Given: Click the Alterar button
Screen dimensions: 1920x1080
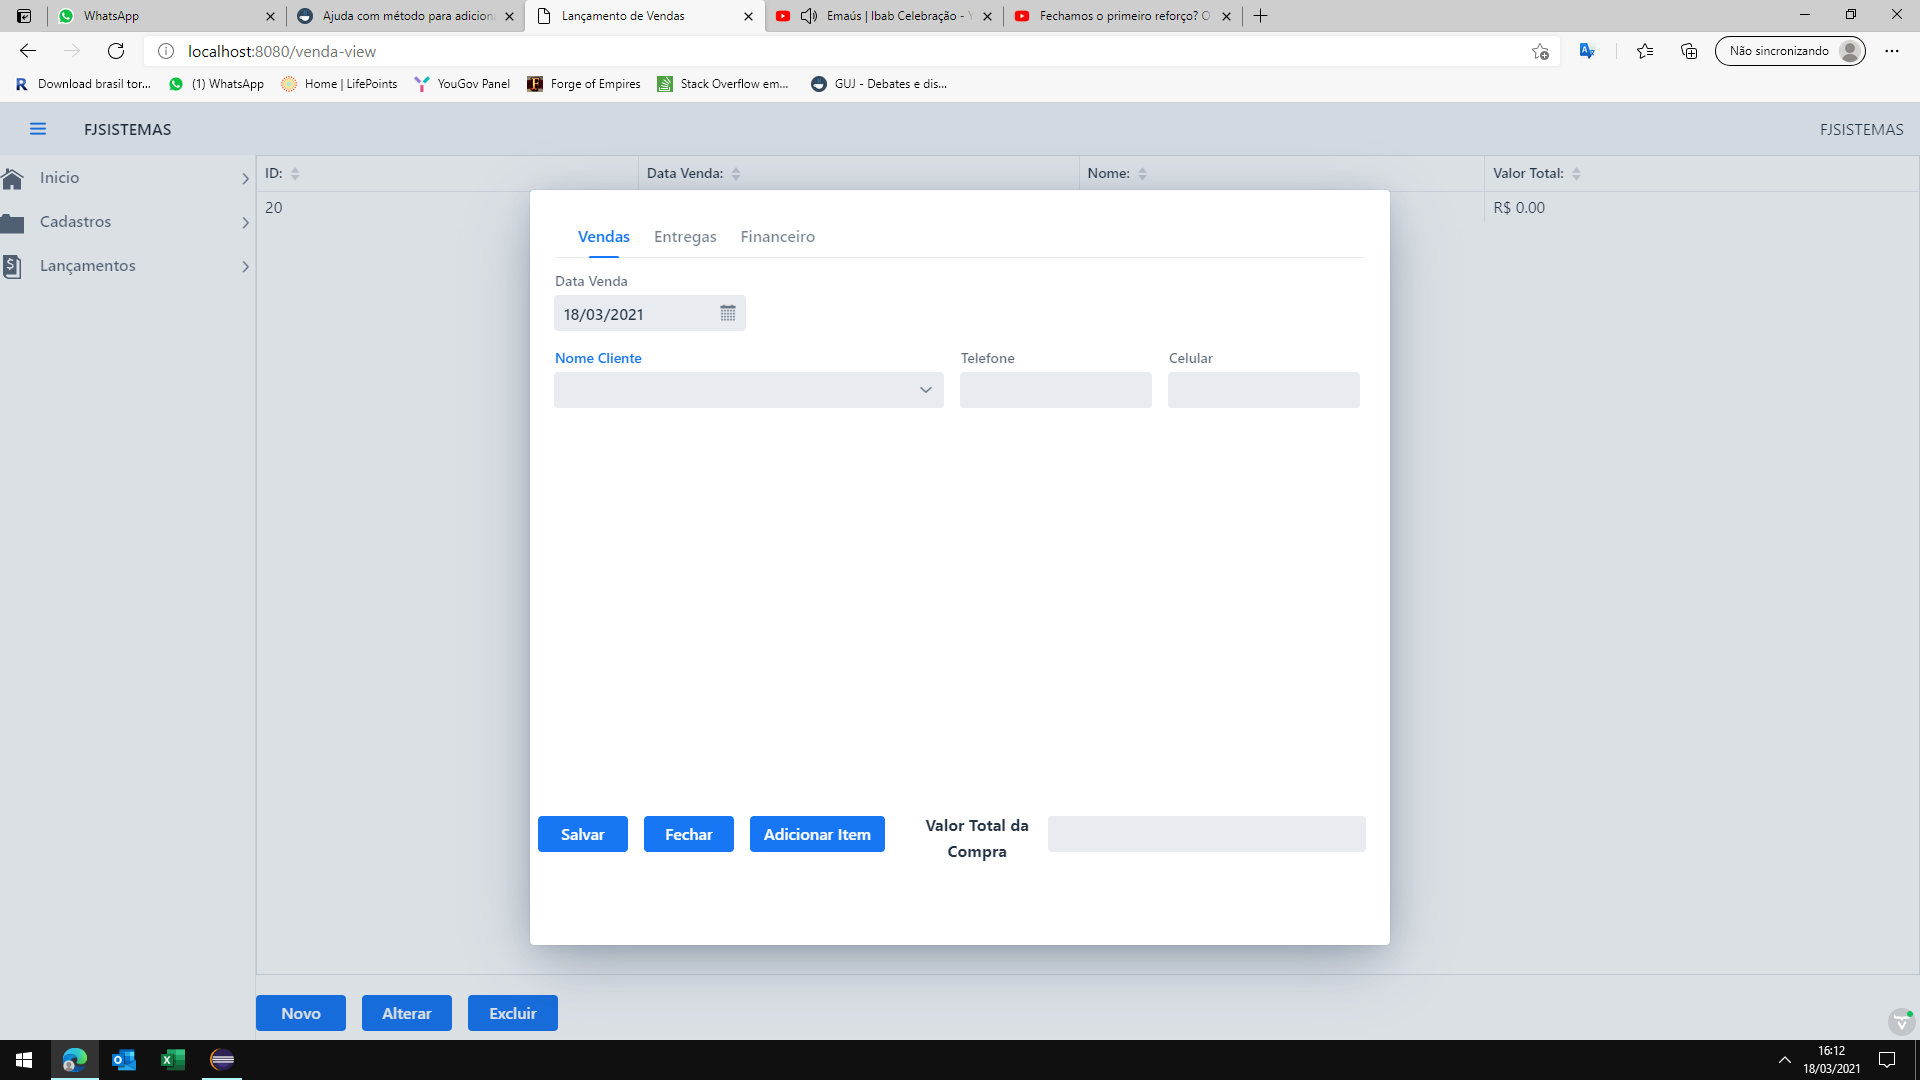Looking at the screenshot, I should point(407,1013).
